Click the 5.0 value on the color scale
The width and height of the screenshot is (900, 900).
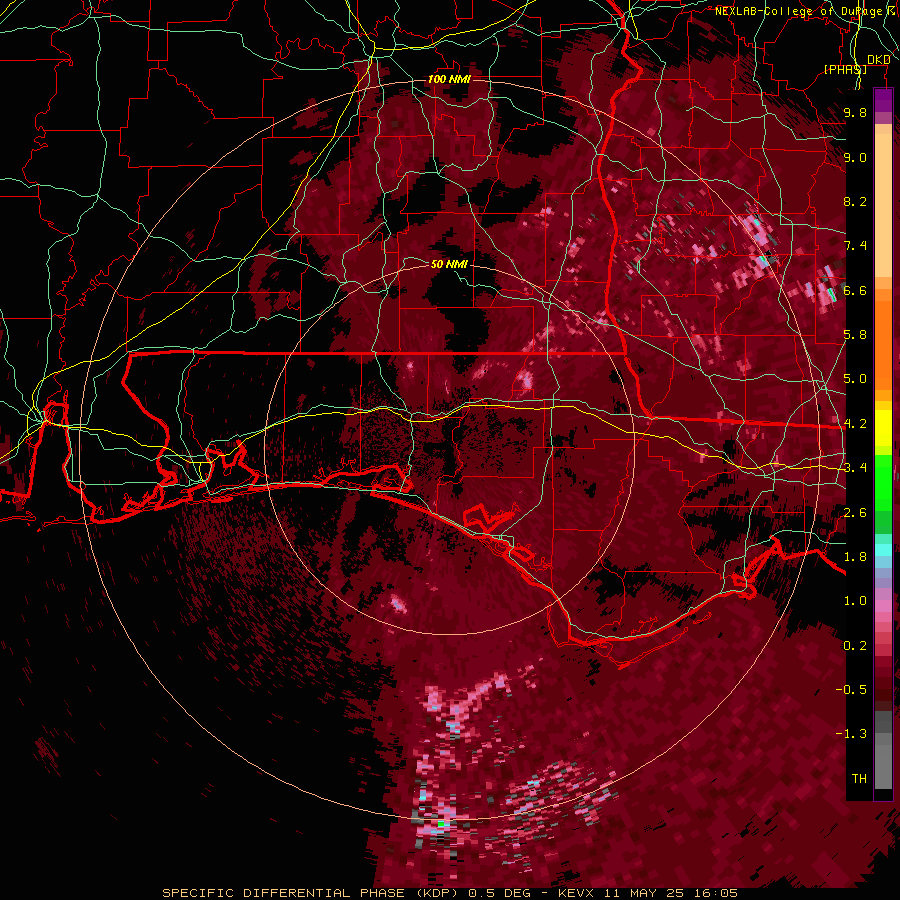[855, 379]
